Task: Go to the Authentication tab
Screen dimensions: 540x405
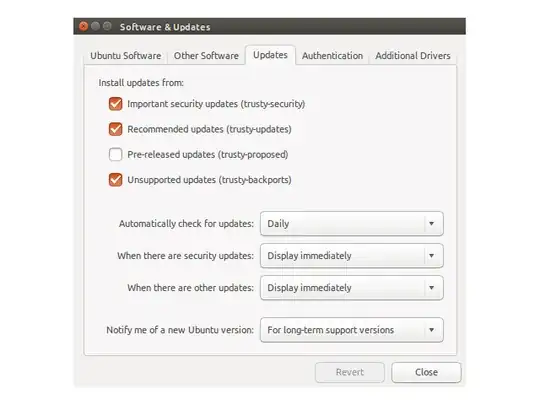Action: (x=332, y=55)
